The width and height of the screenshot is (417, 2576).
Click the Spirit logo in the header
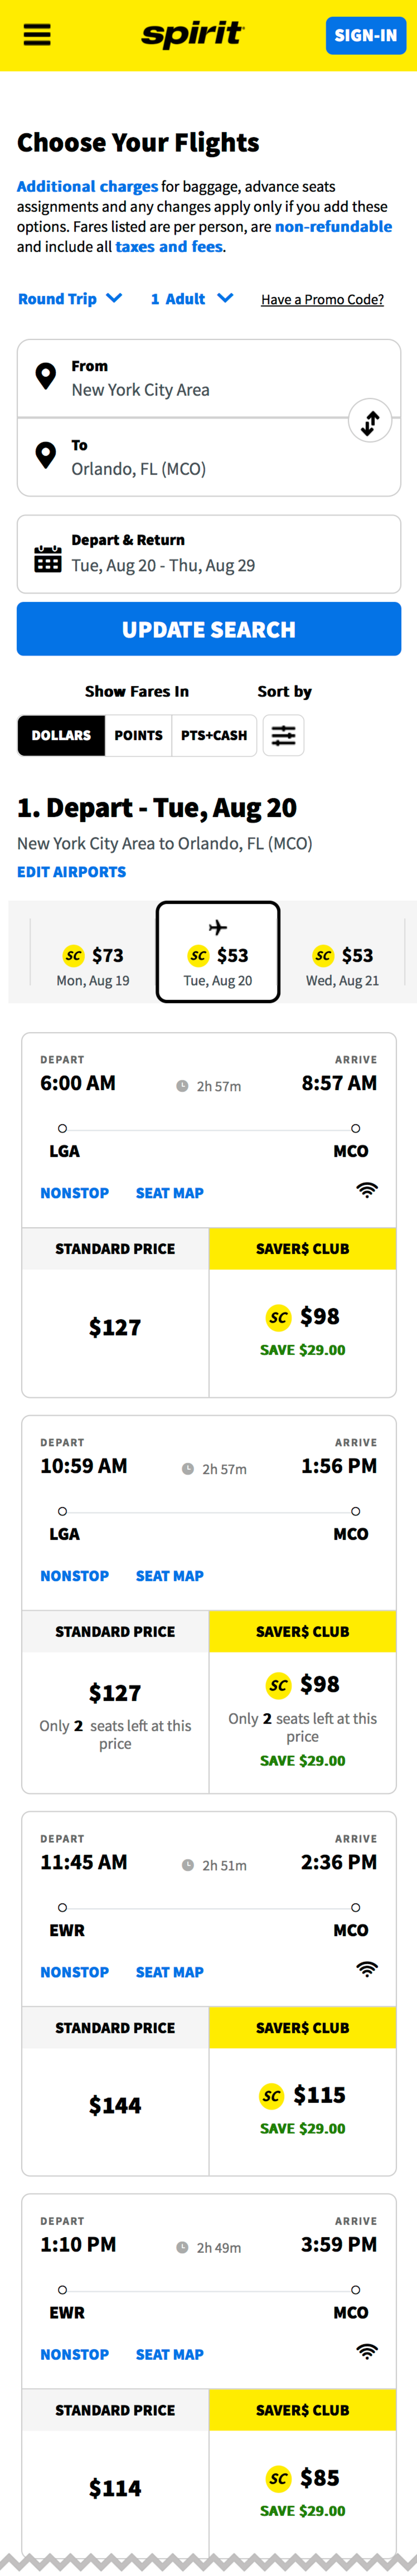tap(196, 35)
